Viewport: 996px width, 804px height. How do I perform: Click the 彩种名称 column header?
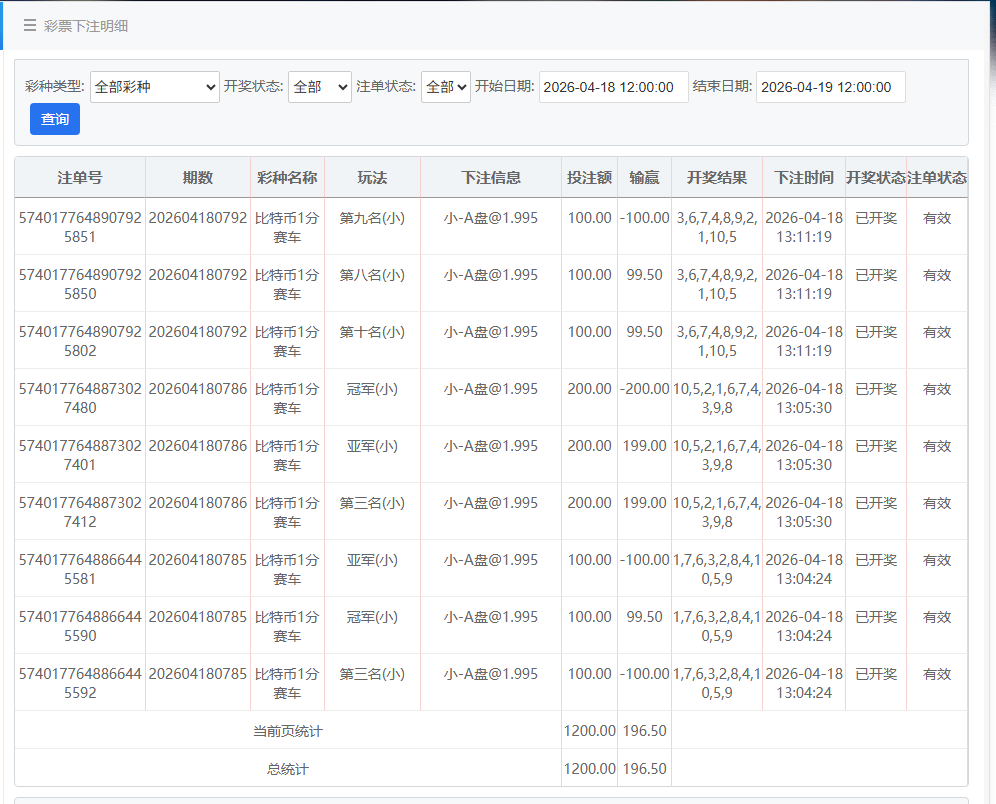click(x=287, y=178)
